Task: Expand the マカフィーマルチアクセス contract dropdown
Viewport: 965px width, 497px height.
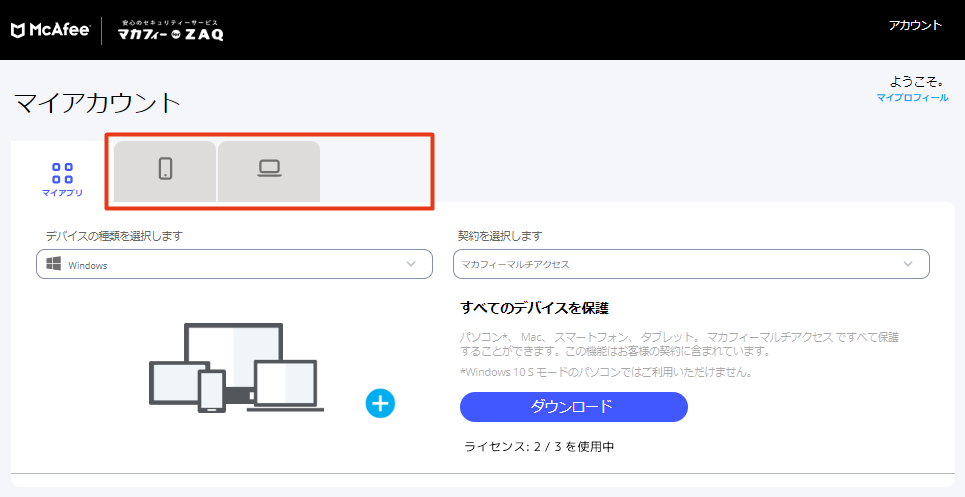Action: tap(691, 264)
